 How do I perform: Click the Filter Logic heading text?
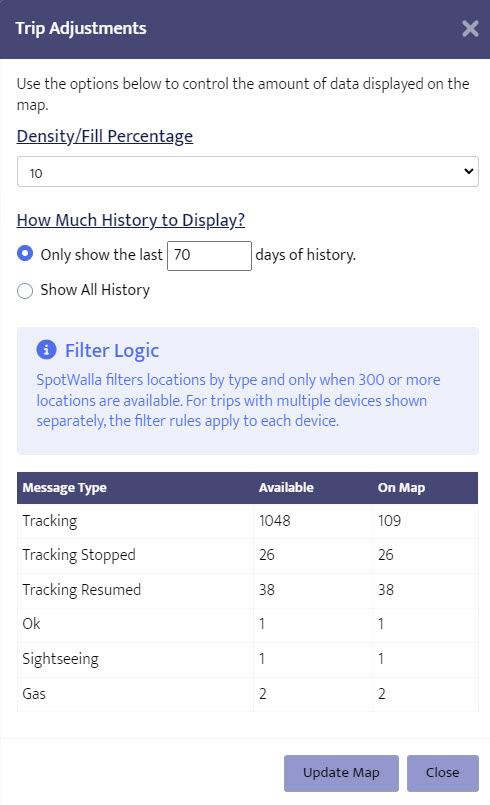point(112,351)
